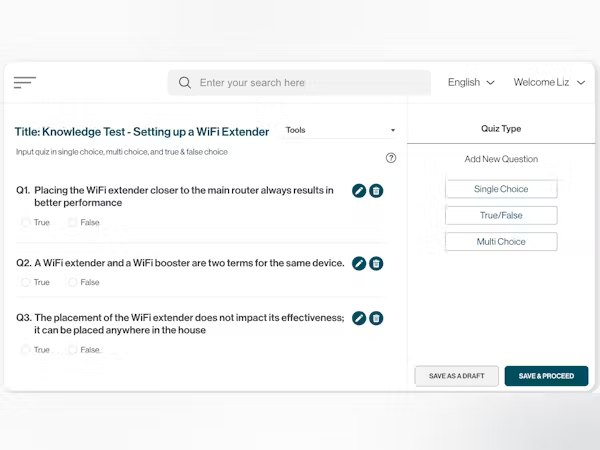Viewport: 600px width, 450px height.
Task: Add a Multi Choice question
Action: [x=501, y=242]
